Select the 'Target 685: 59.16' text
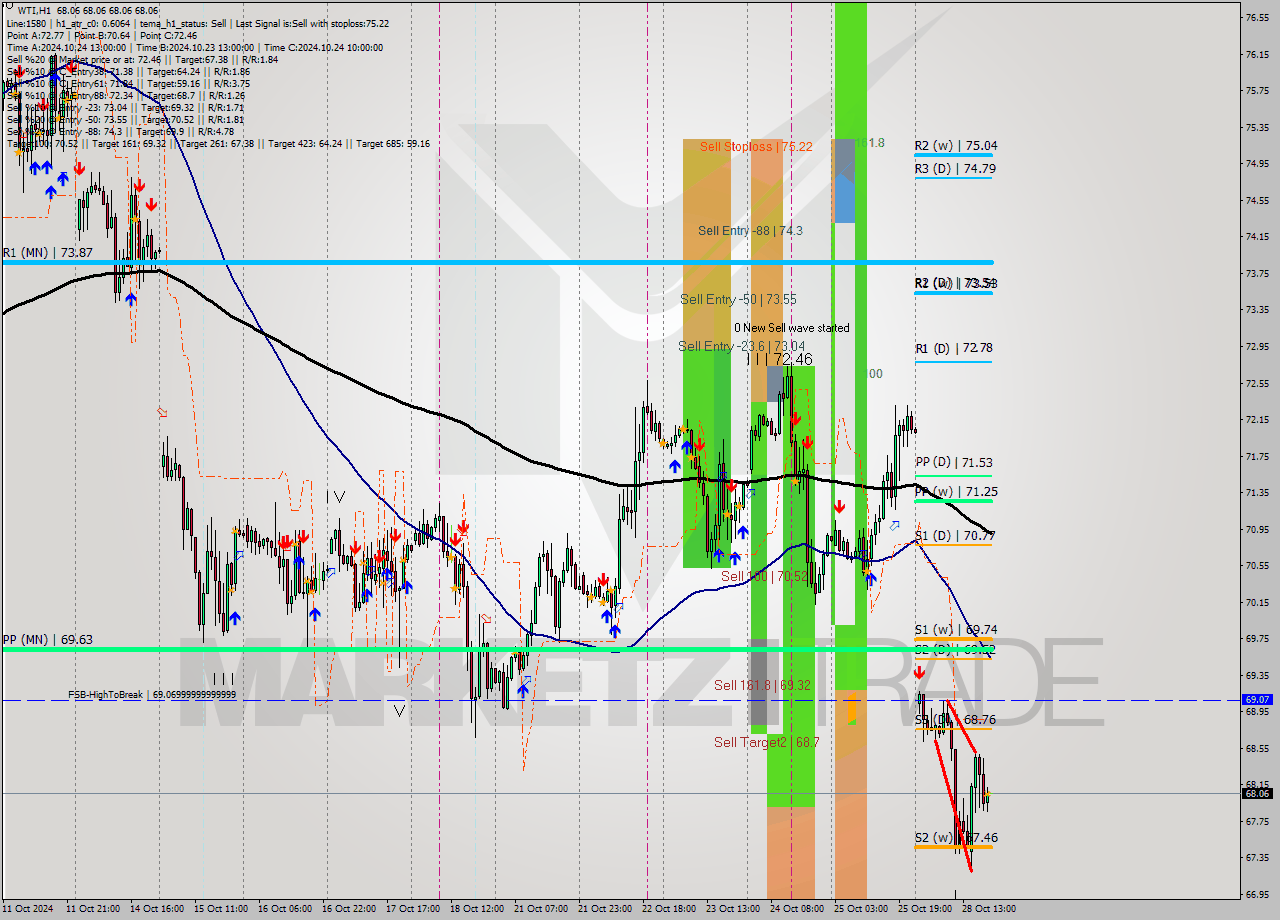 coord(393,143)
